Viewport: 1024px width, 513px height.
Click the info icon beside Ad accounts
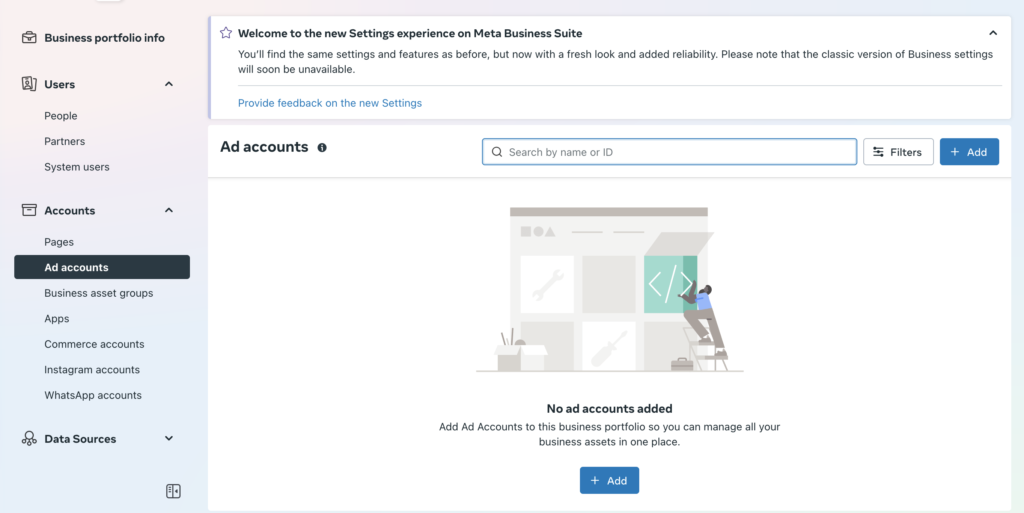pos(322,148)
